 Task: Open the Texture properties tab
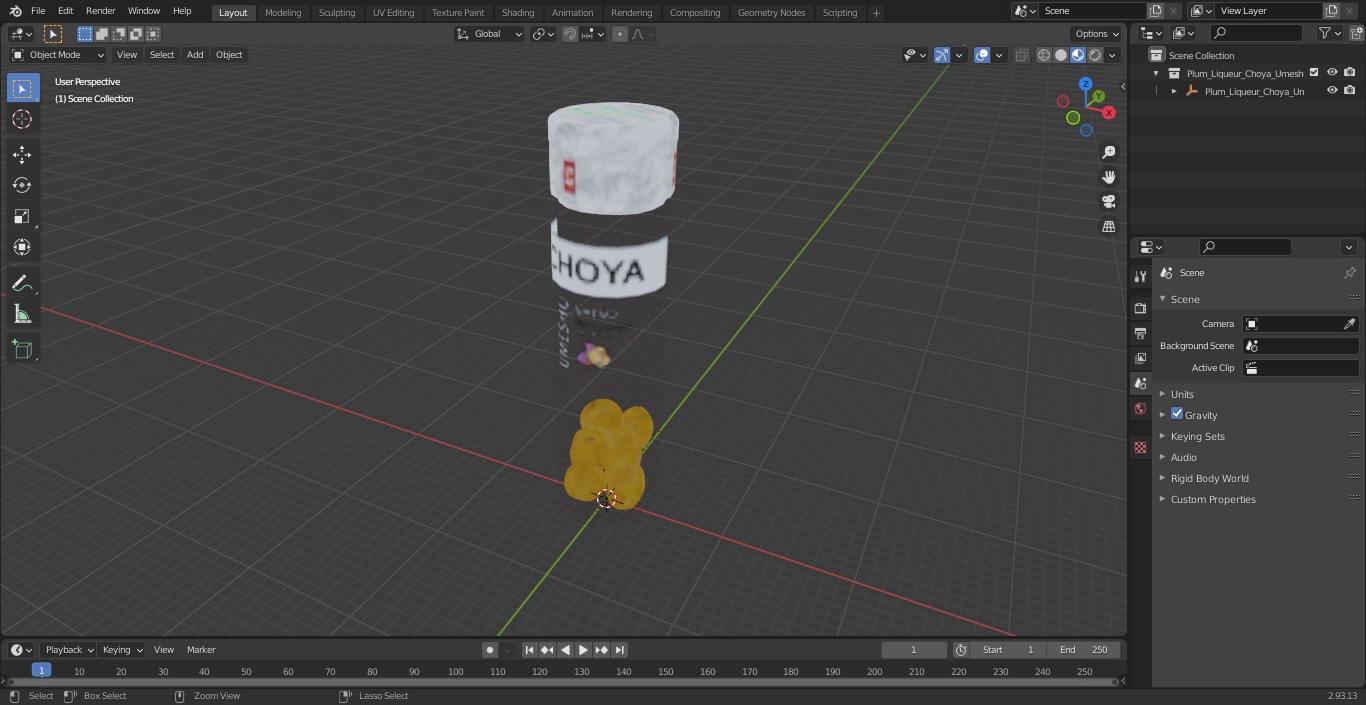pos(1140,448)
